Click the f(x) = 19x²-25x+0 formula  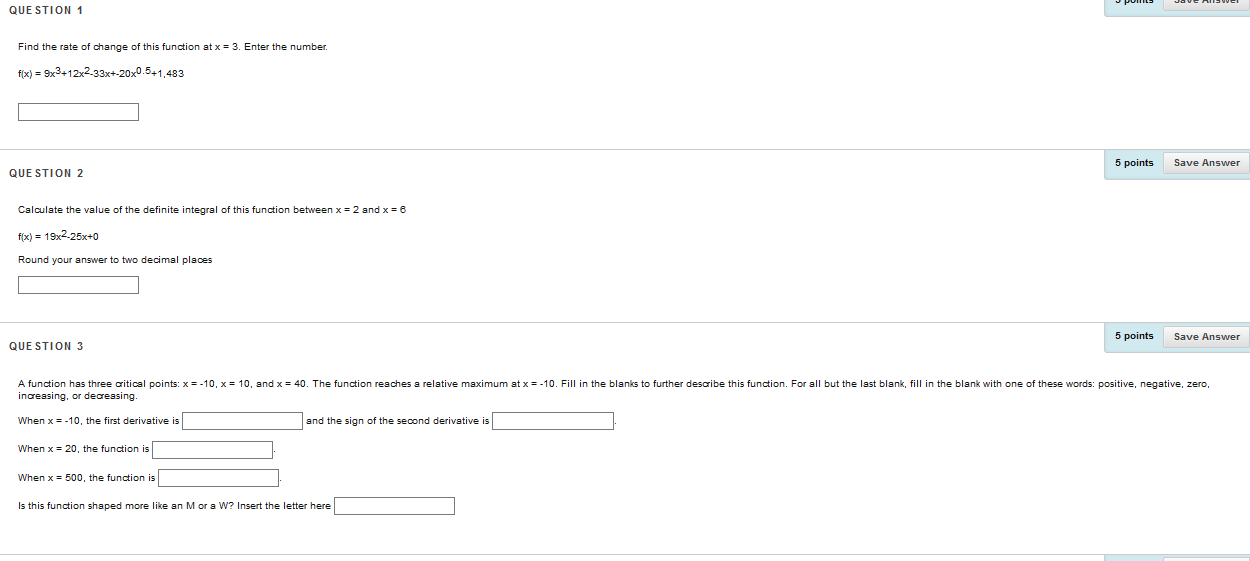click(x=58, y=236)
